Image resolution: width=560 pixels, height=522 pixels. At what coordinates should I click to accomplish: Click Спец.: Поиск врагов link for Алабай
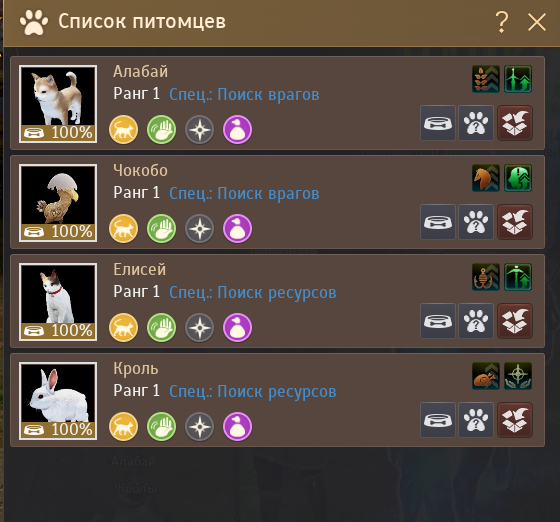244,95
